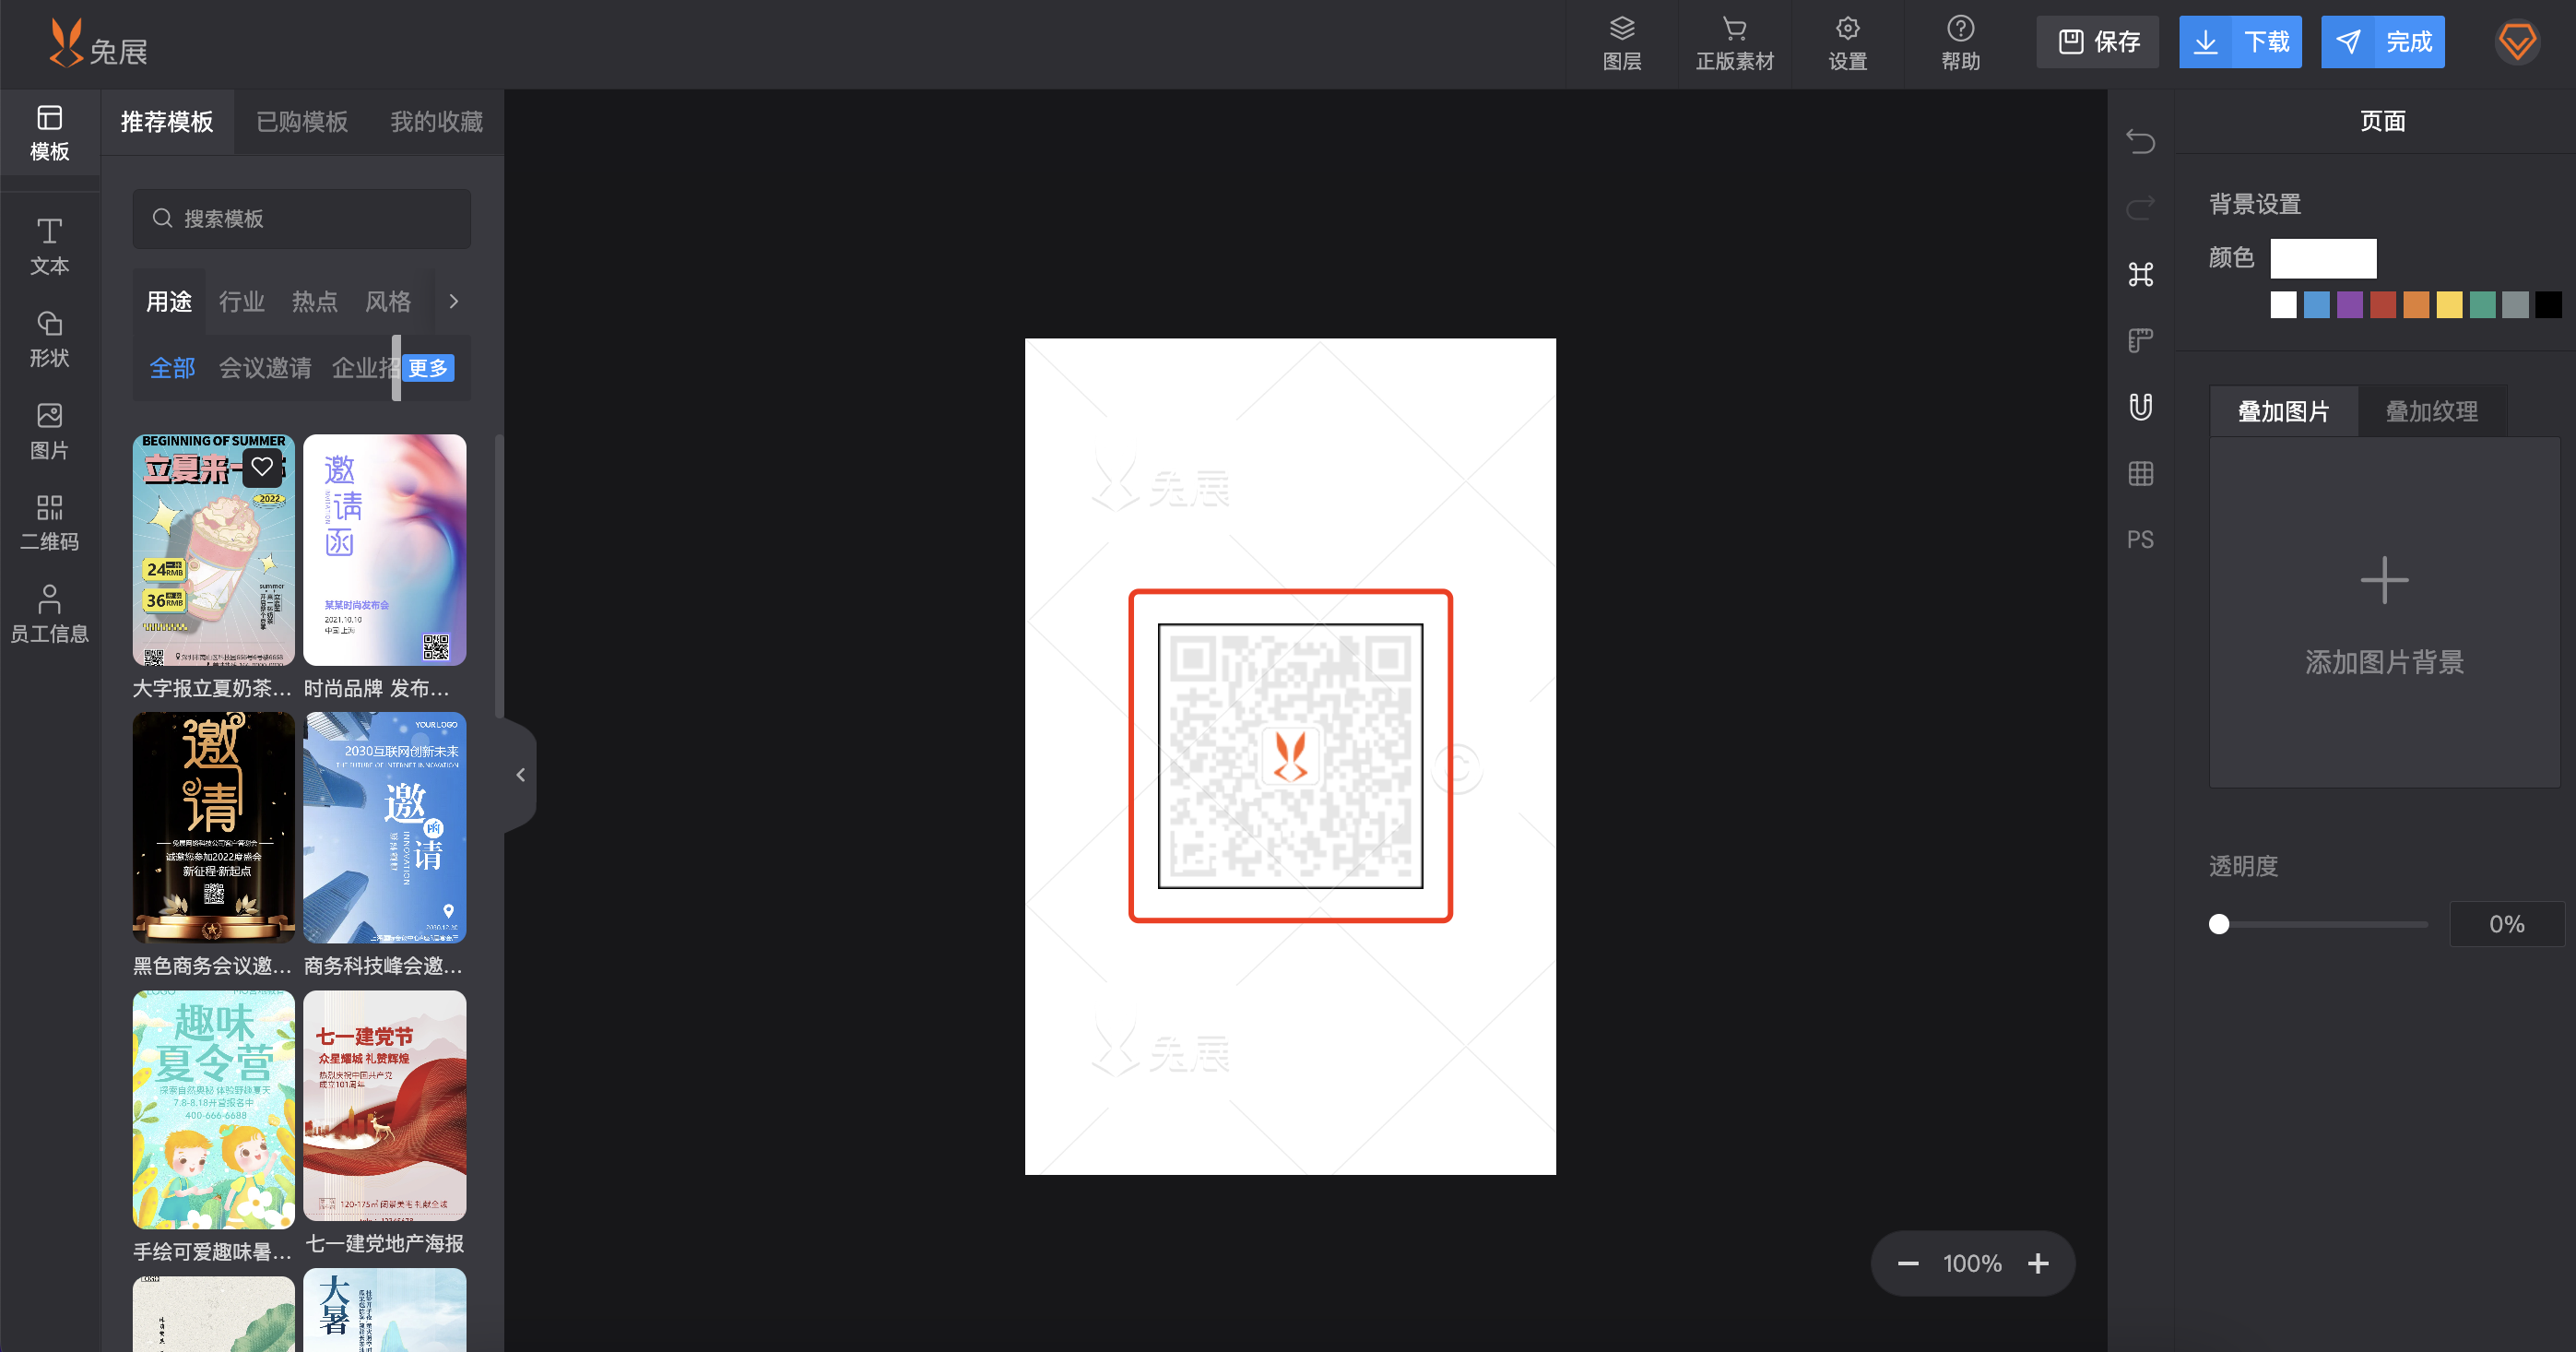2576x1352 pixels.
Task: Zoom out with the minus button
Action: pyautogui.click(x=1907, y=1263)
